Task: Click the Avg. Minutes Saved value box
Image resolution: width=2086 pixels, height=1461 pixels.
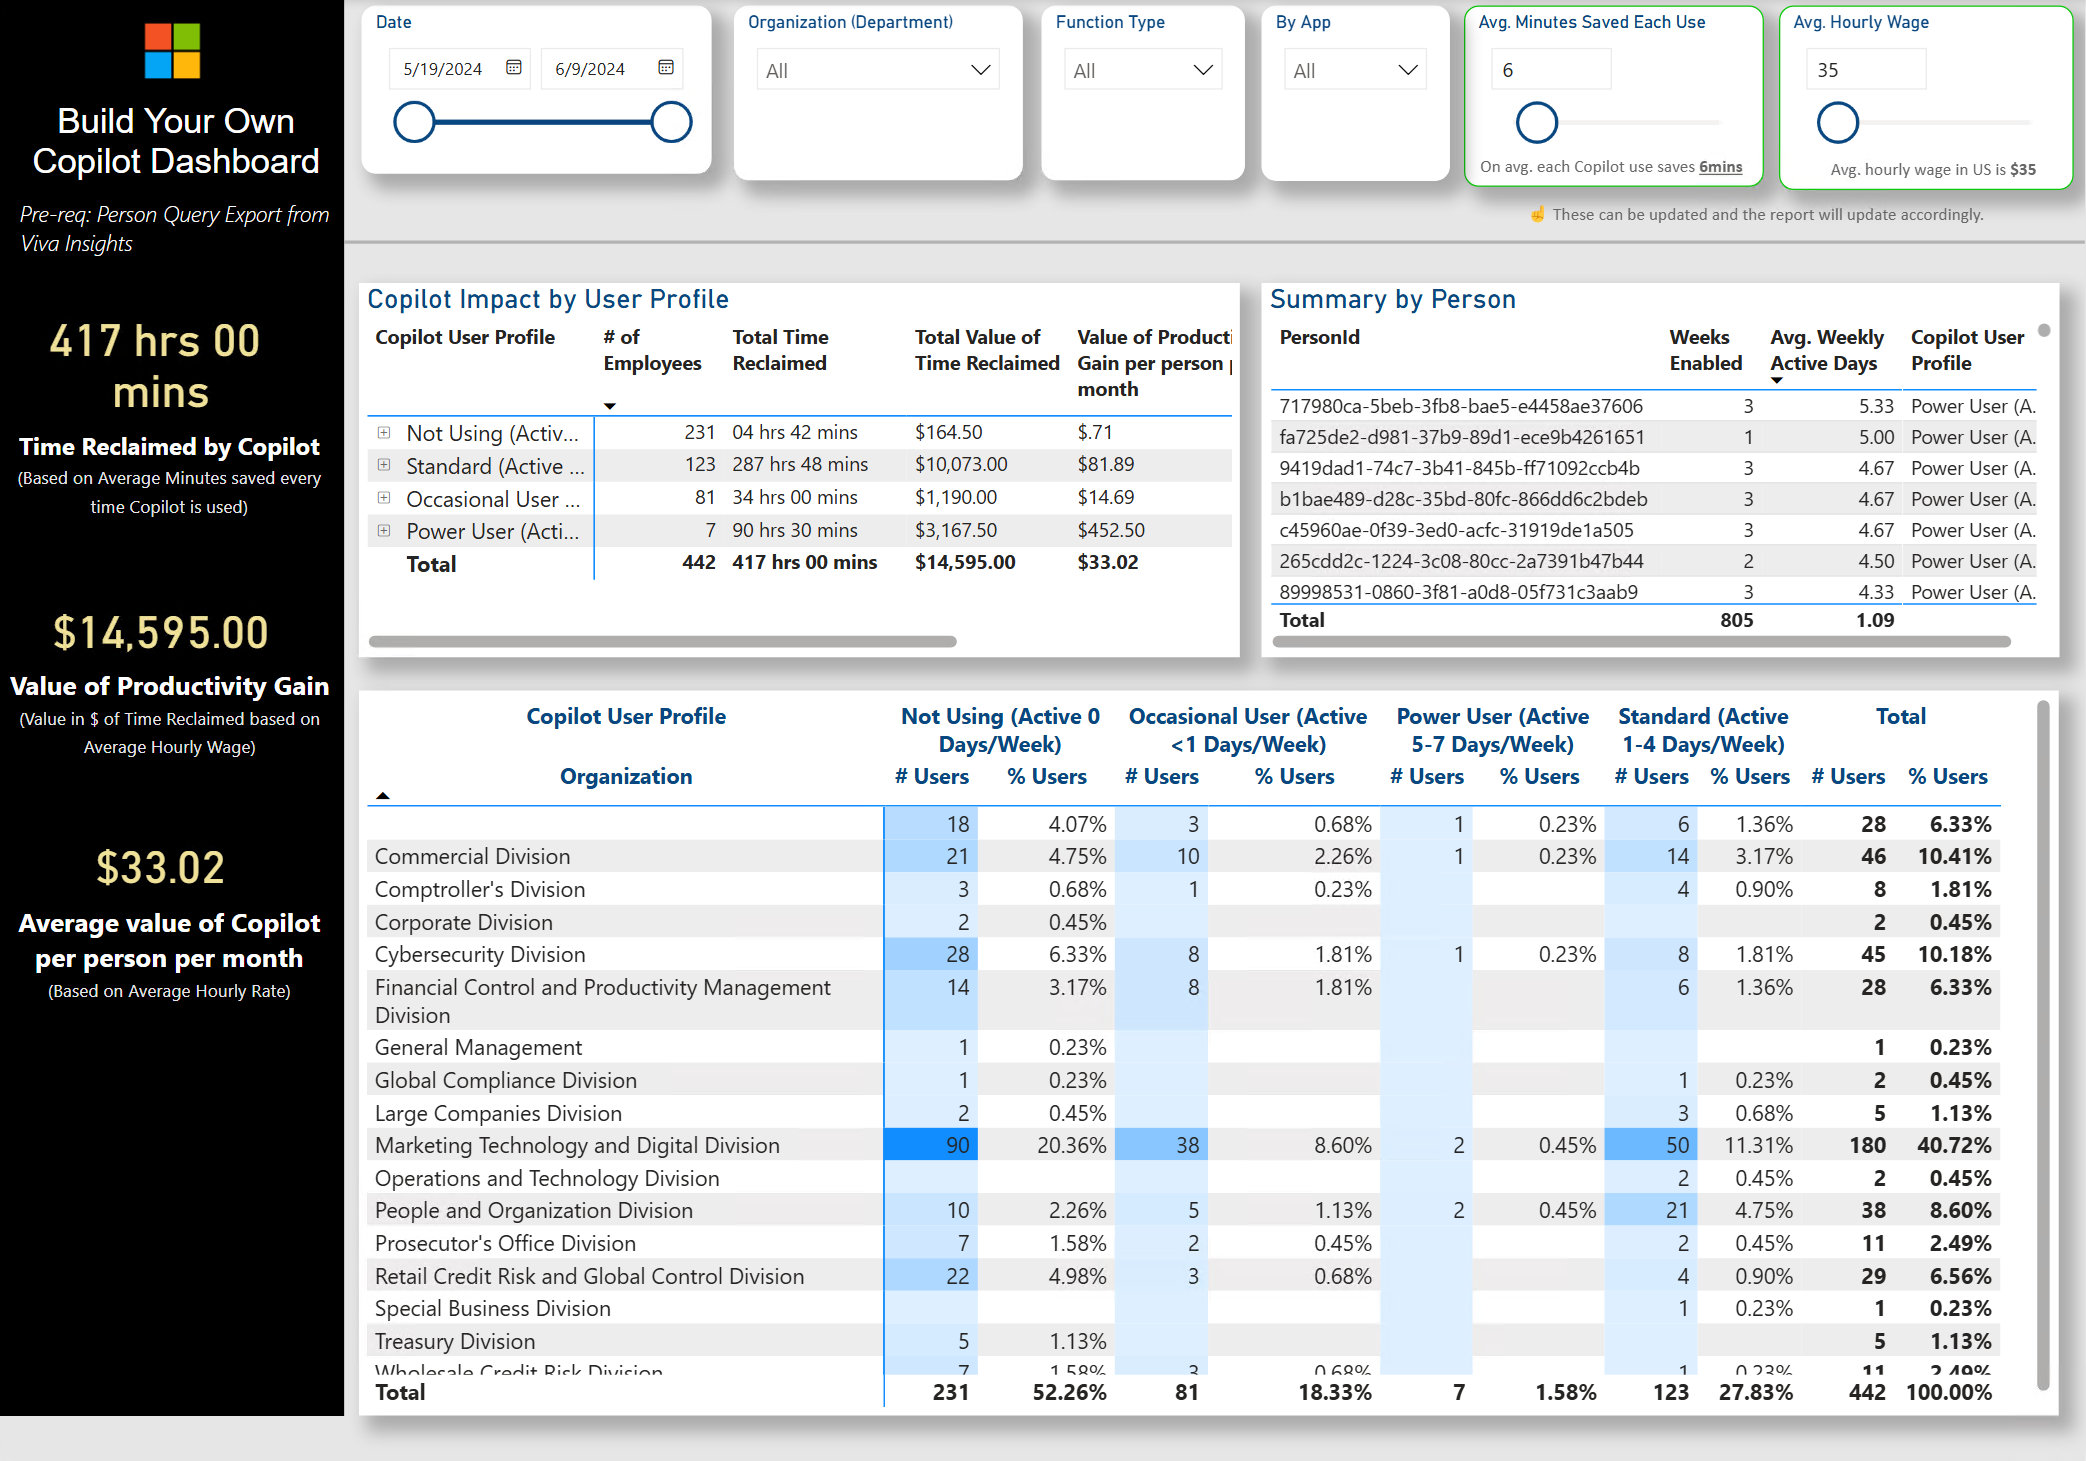Action: coord(1551,70)
